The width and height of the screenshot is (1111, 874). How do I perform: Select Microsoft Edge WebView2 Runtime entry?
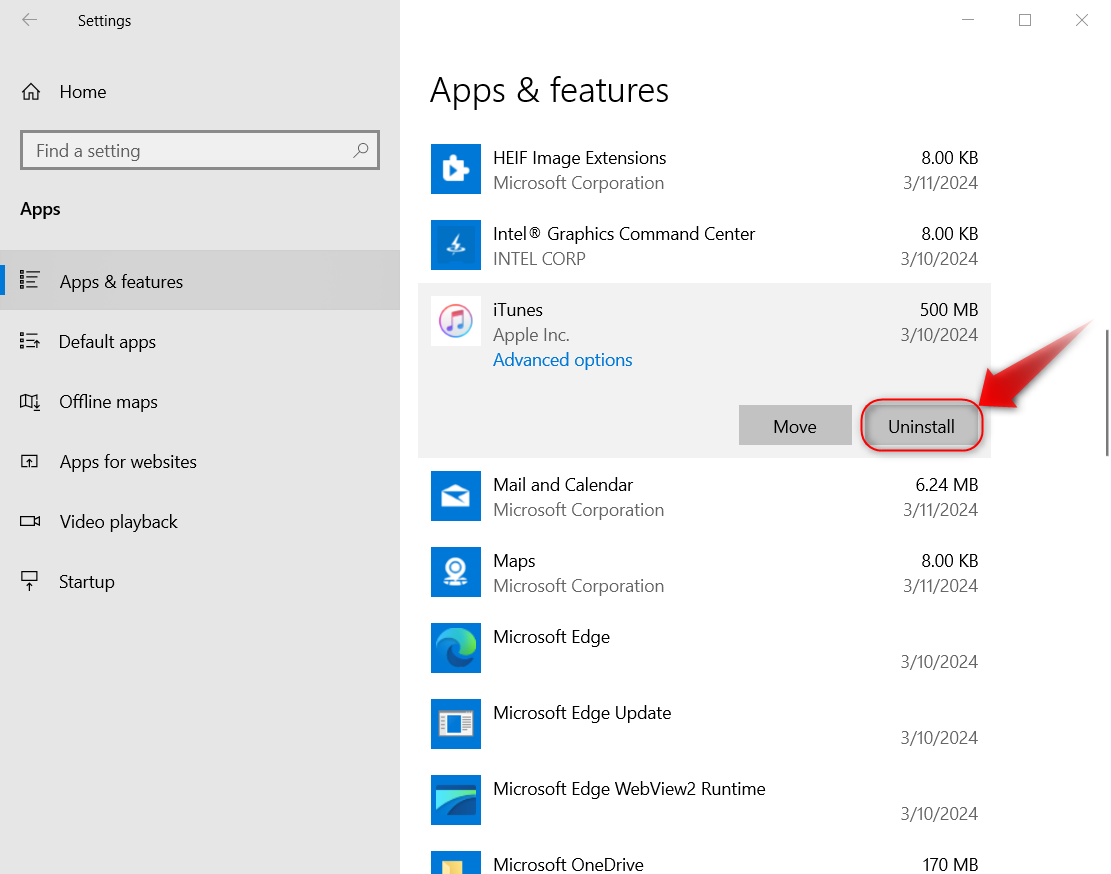click(x=704, y=800)
